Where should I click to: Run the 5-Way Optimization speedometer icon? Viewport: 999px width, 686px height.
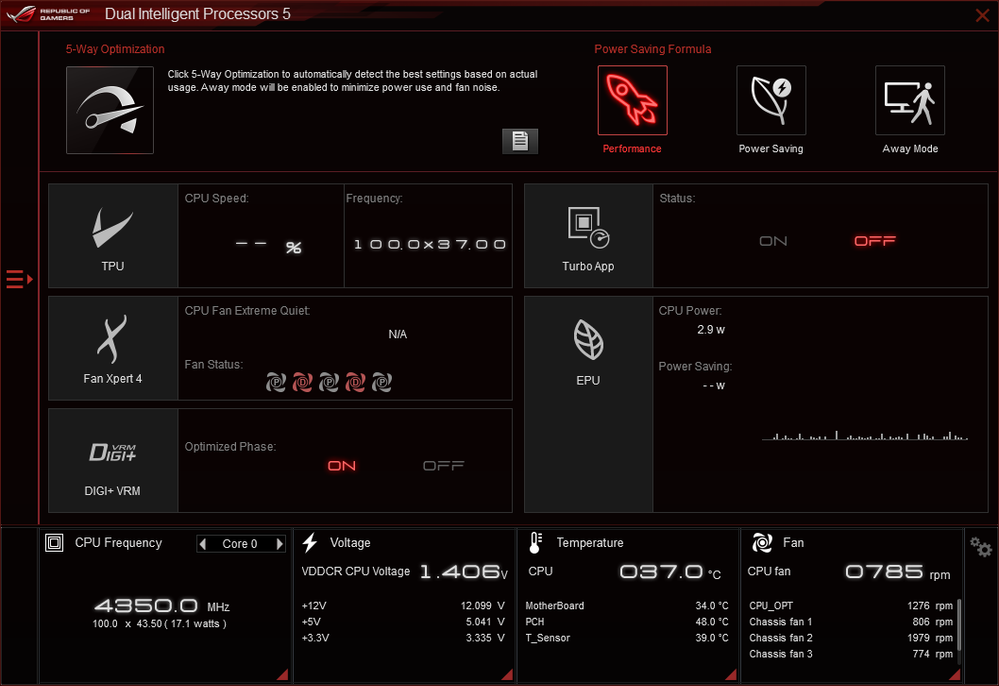pyautogui.click(x=110, y=110)
